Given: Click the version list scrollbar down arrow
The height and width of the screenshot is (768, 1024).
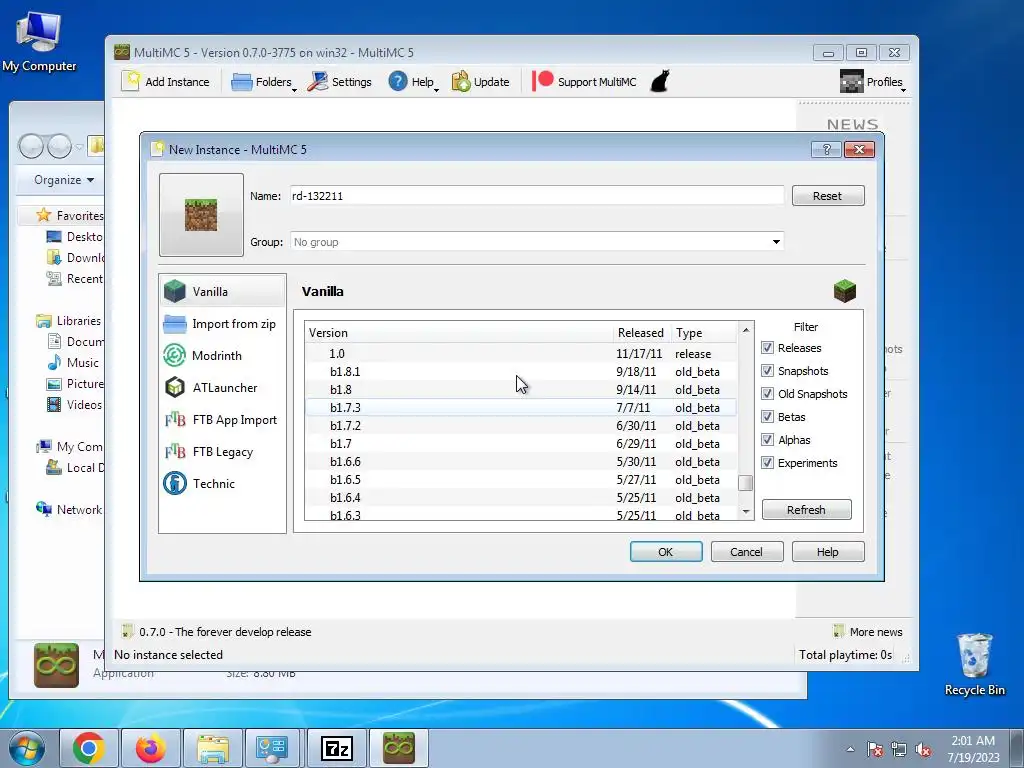Looking at the screenshot, I should click(746, 511).
